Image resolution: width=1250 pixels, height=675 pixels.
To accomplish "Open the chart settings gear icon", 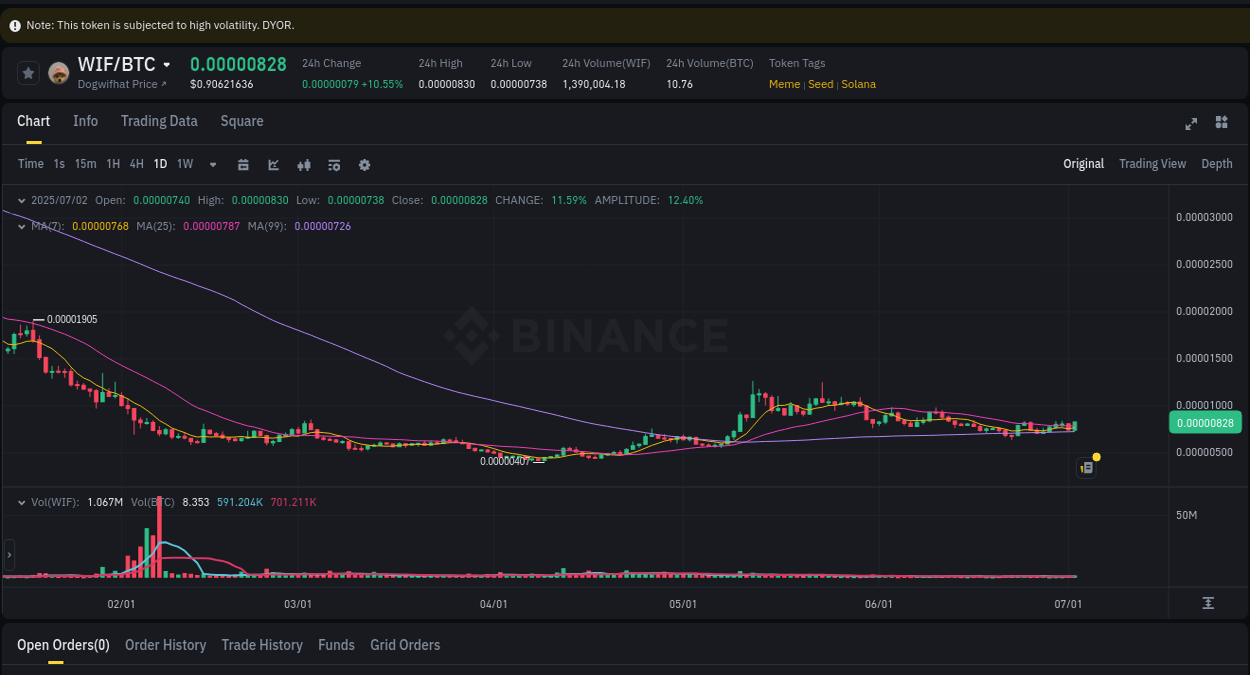I will point(364,164).
